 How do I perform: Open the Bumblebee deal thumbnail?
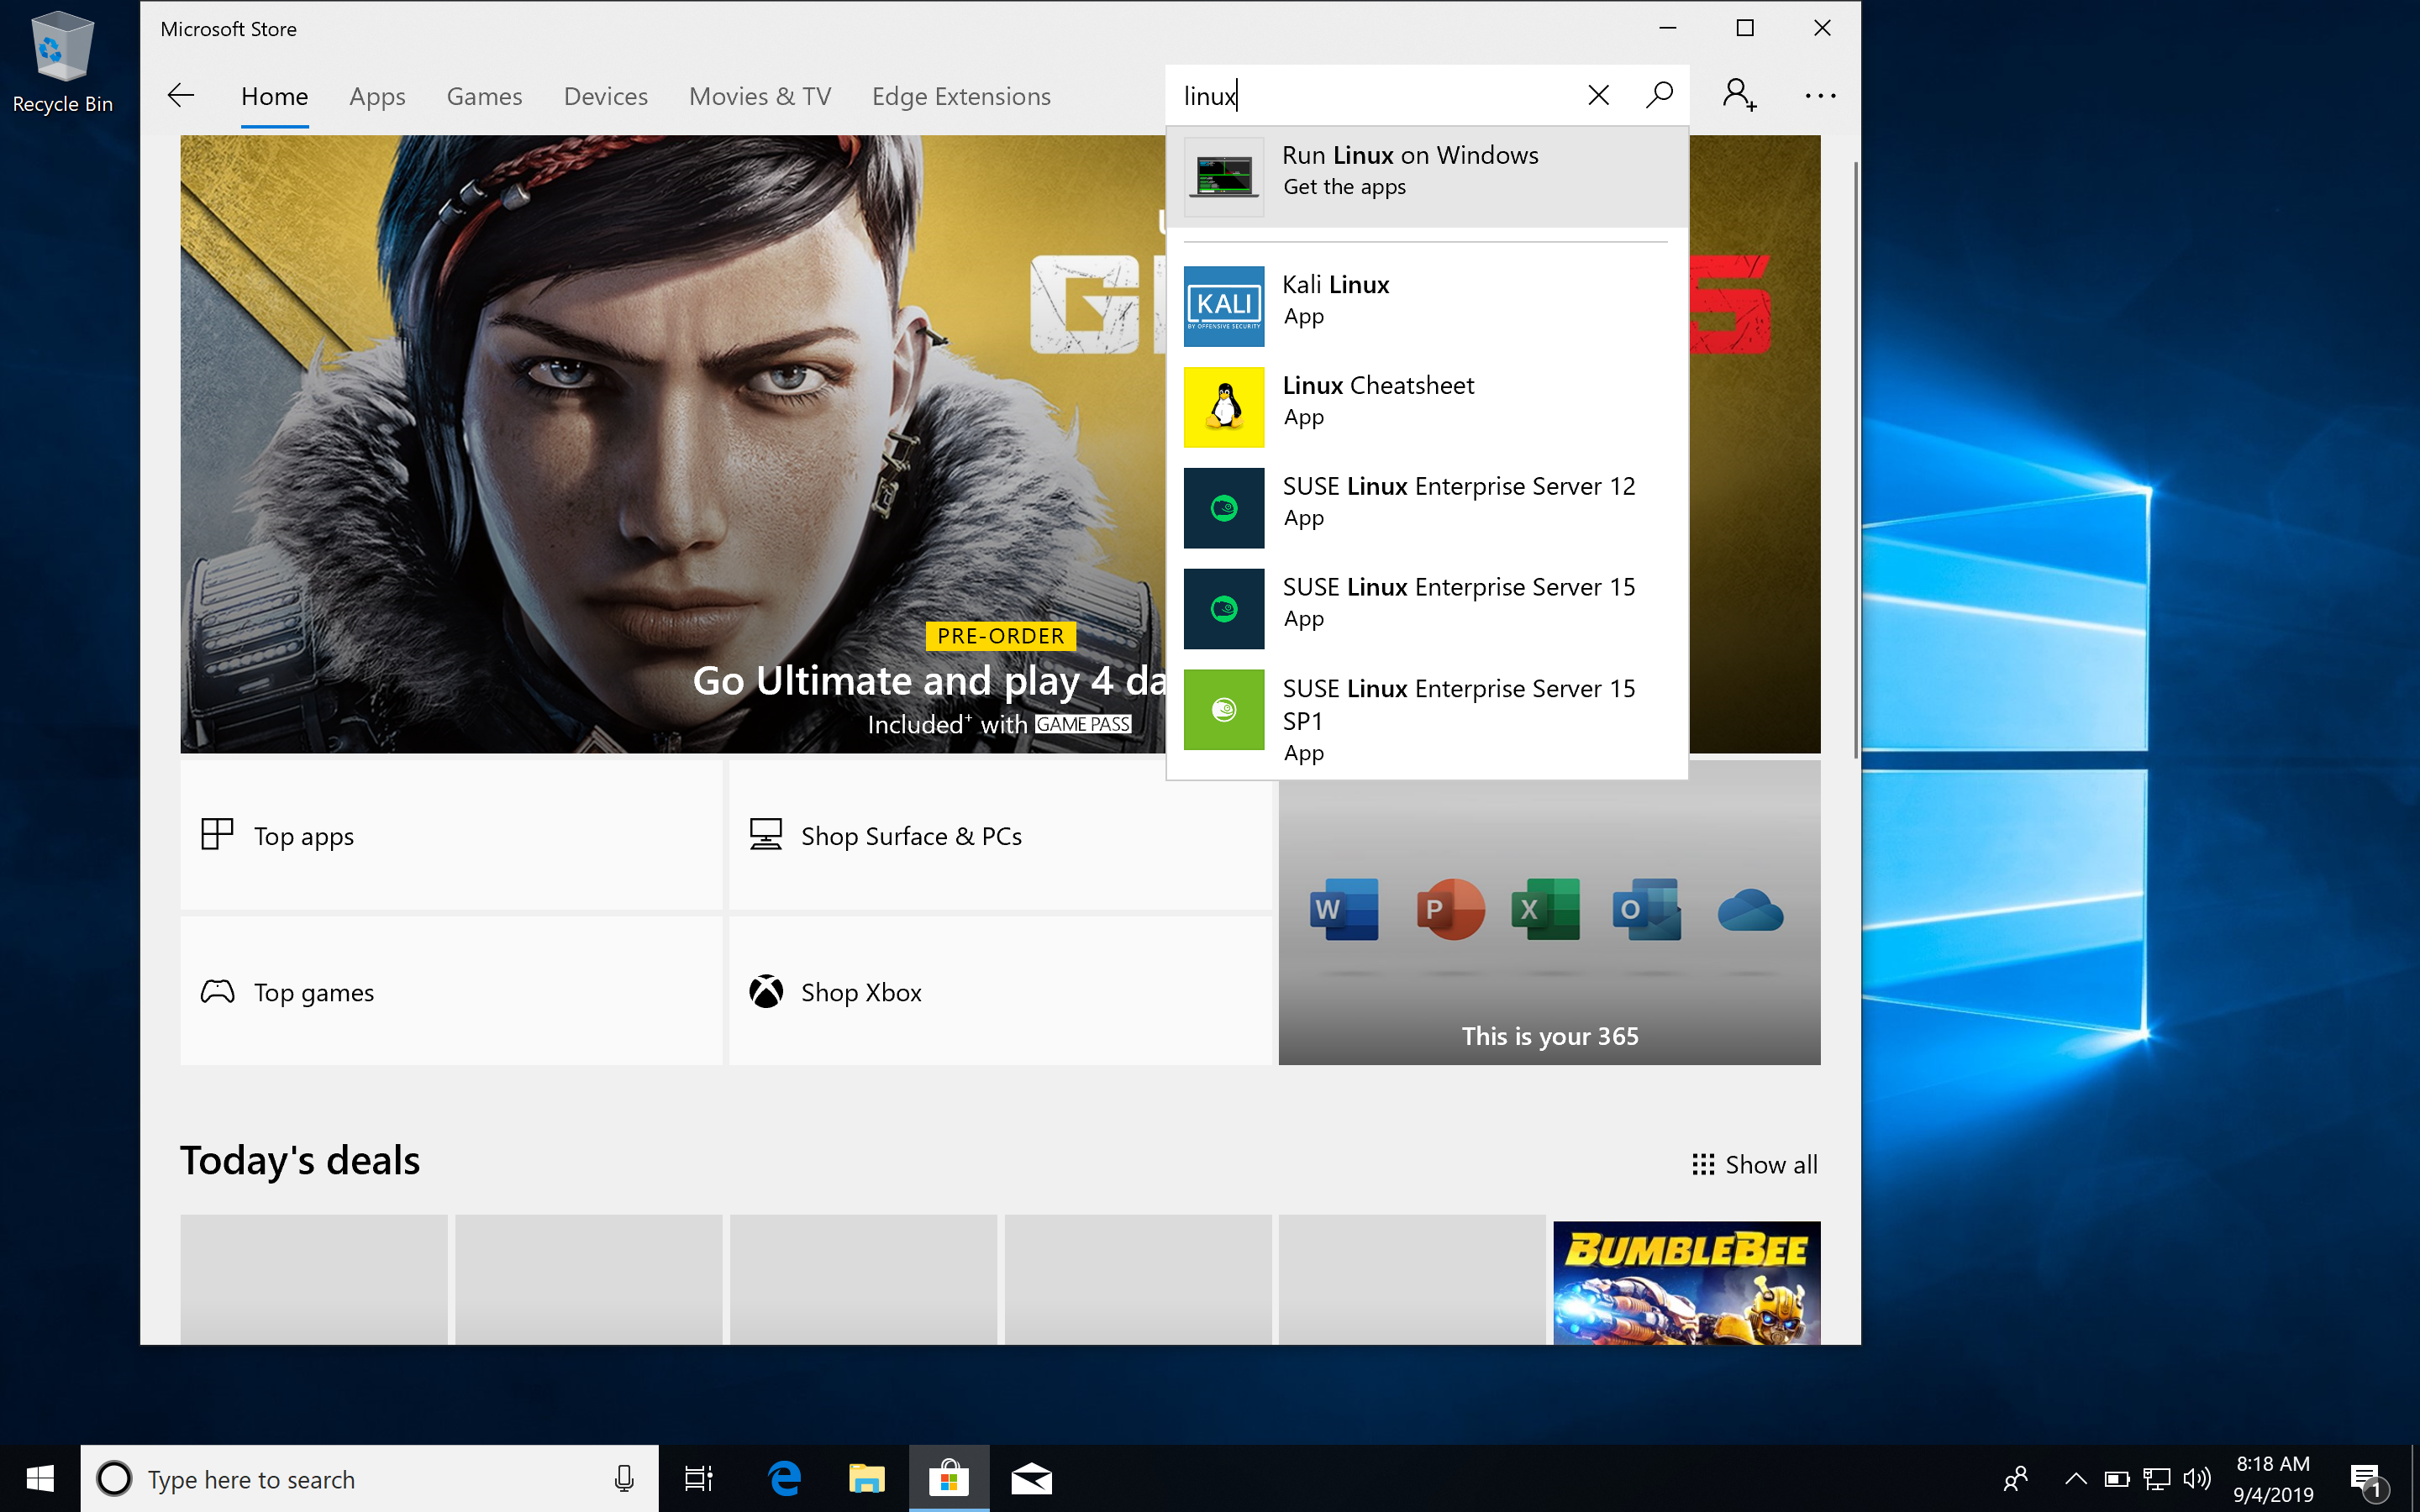[x=1686, y=1281]
